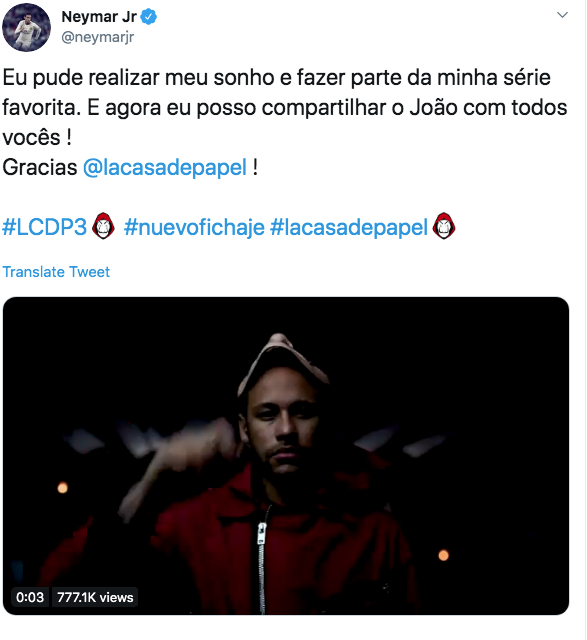Click the 0:03 video duration label
The image size is (587, 640).
tap(30, 597)
